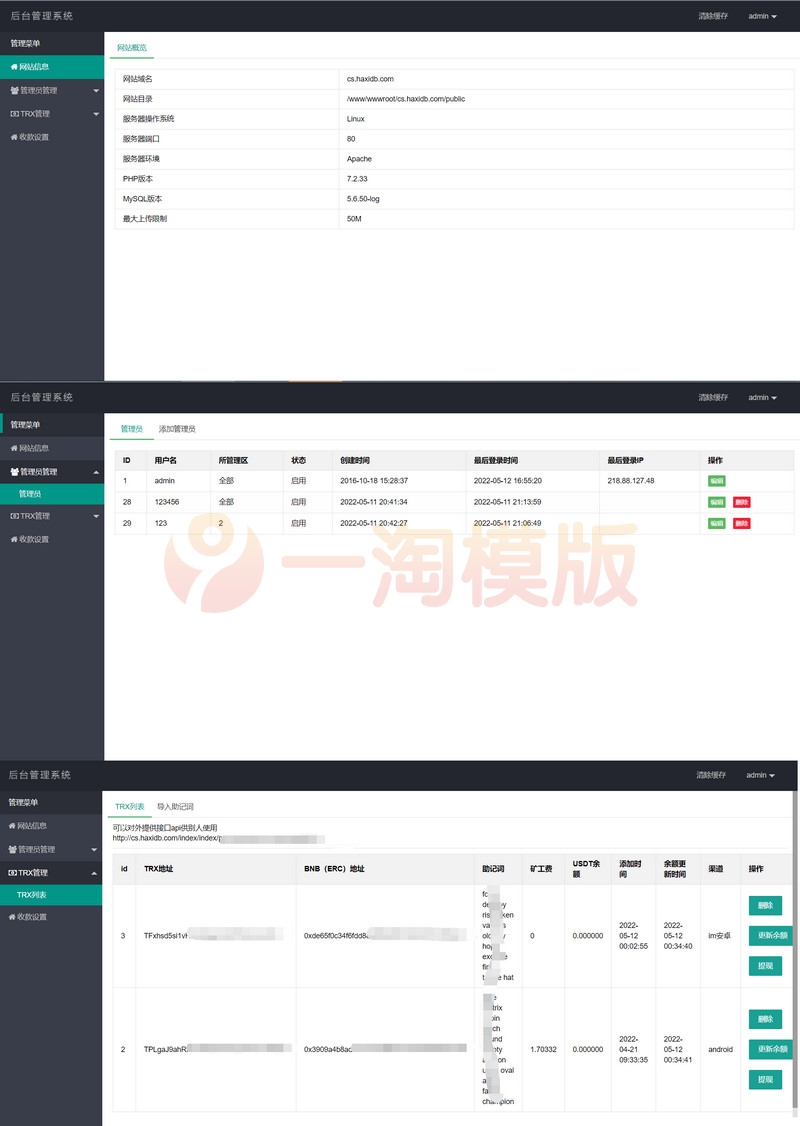The height and width of the screenshot is (1126, 800).
Task: Click the highlighted 管理员 sidebar submenu item
Action: point(30,494)
